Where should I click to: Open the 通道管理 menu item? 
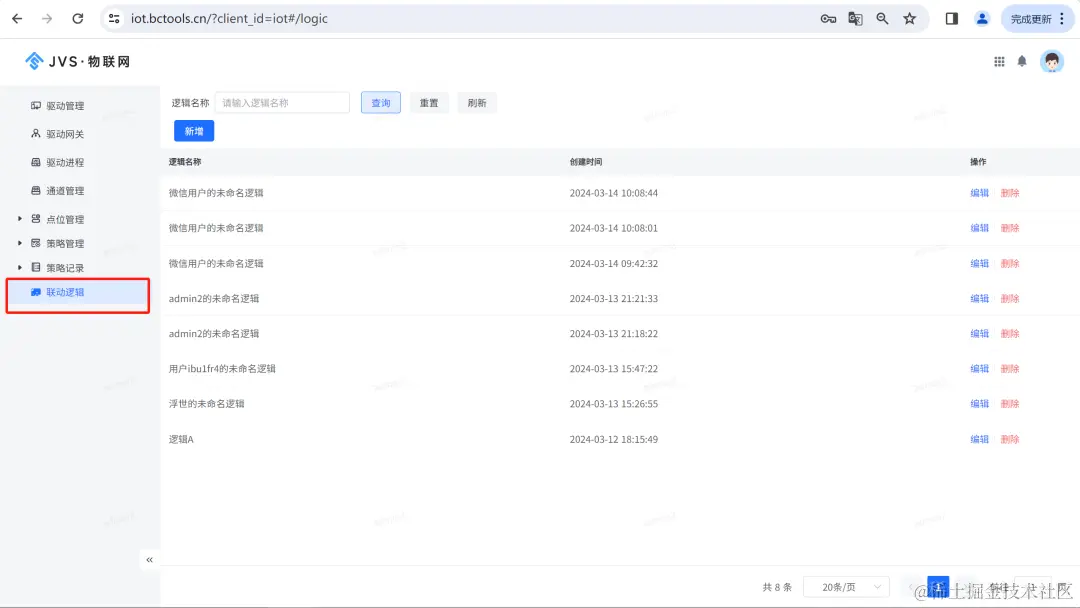(65, 191)
